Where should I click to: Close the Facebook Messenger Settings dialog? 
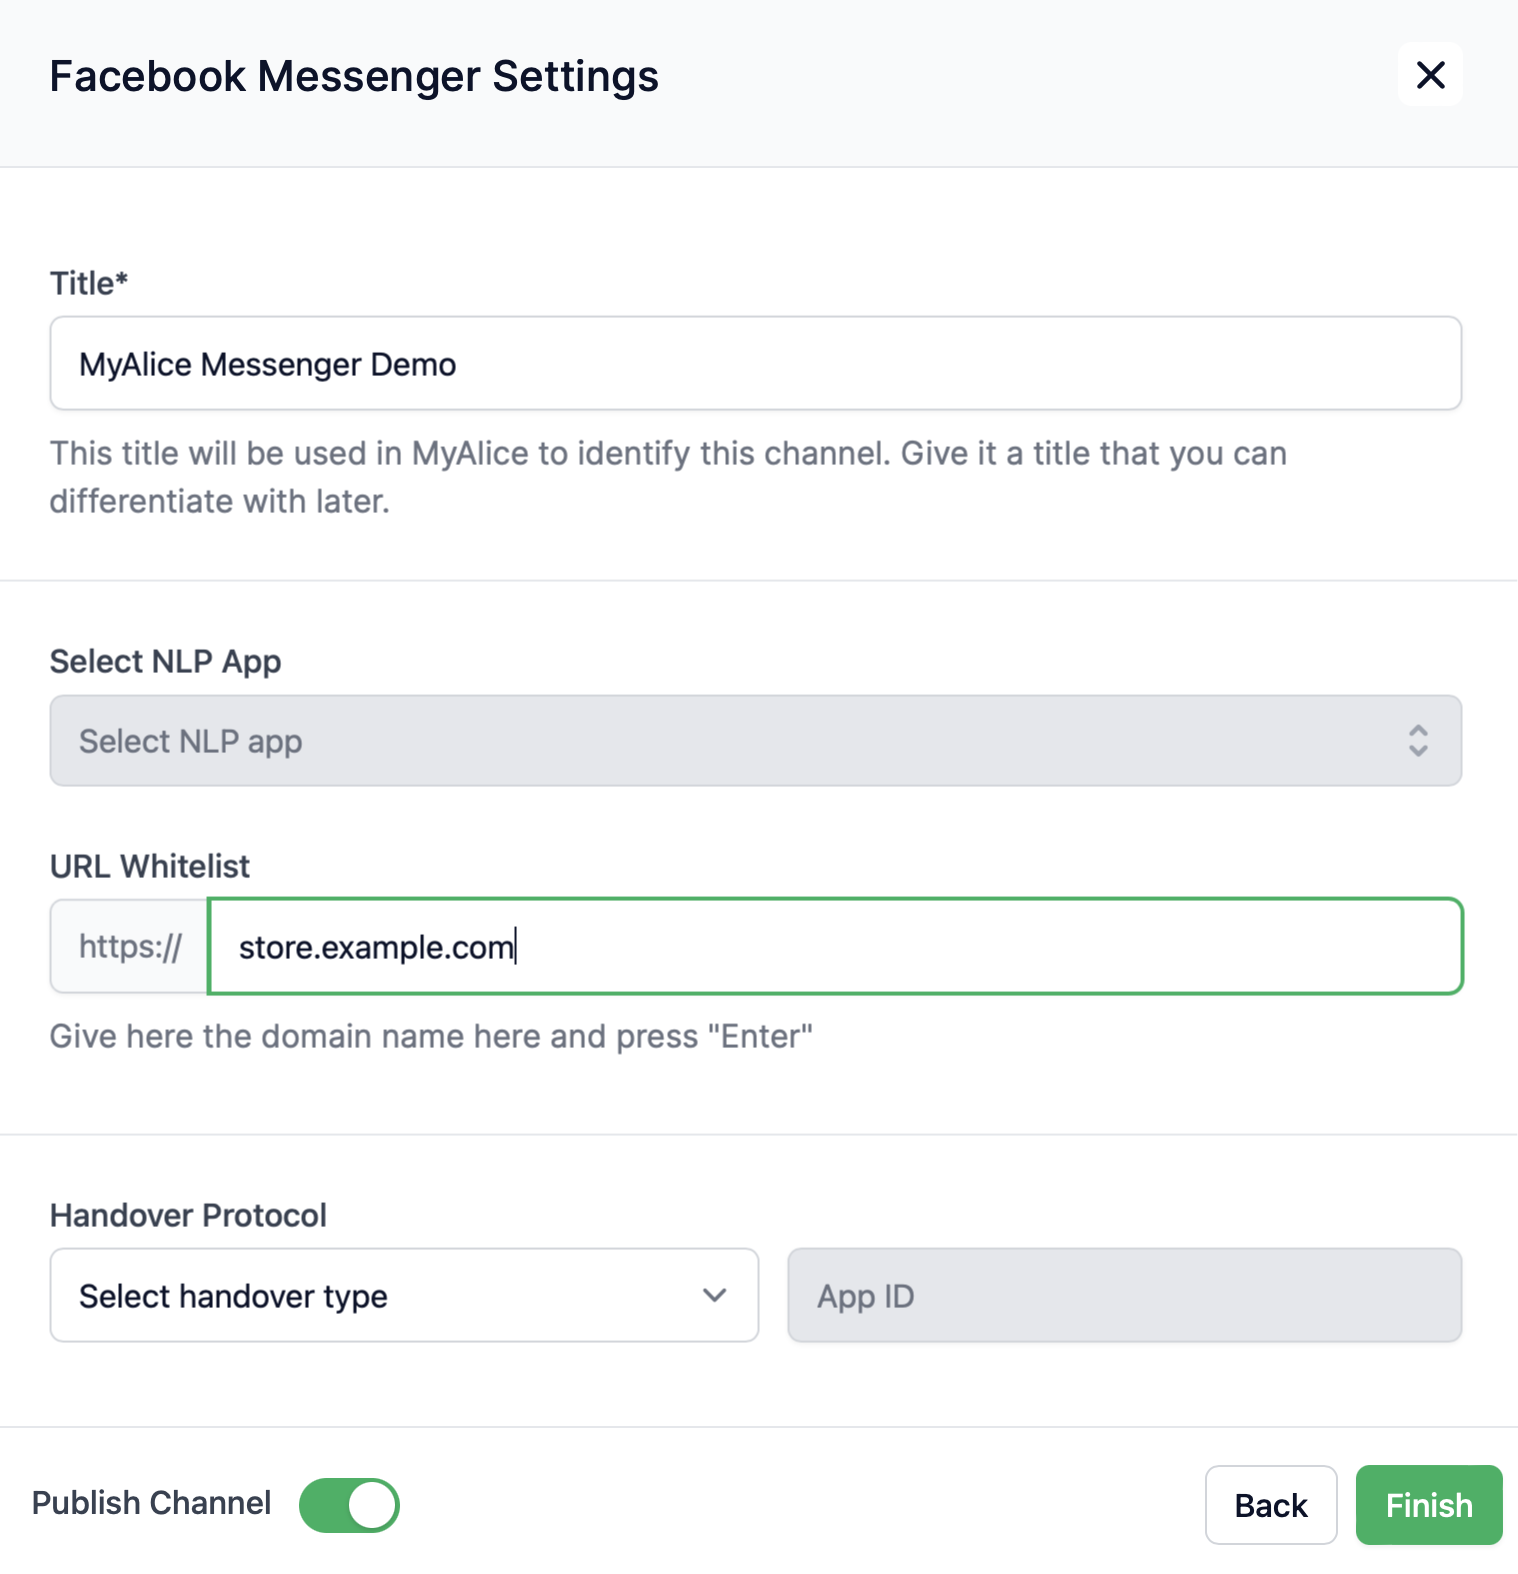point(1430,75)
